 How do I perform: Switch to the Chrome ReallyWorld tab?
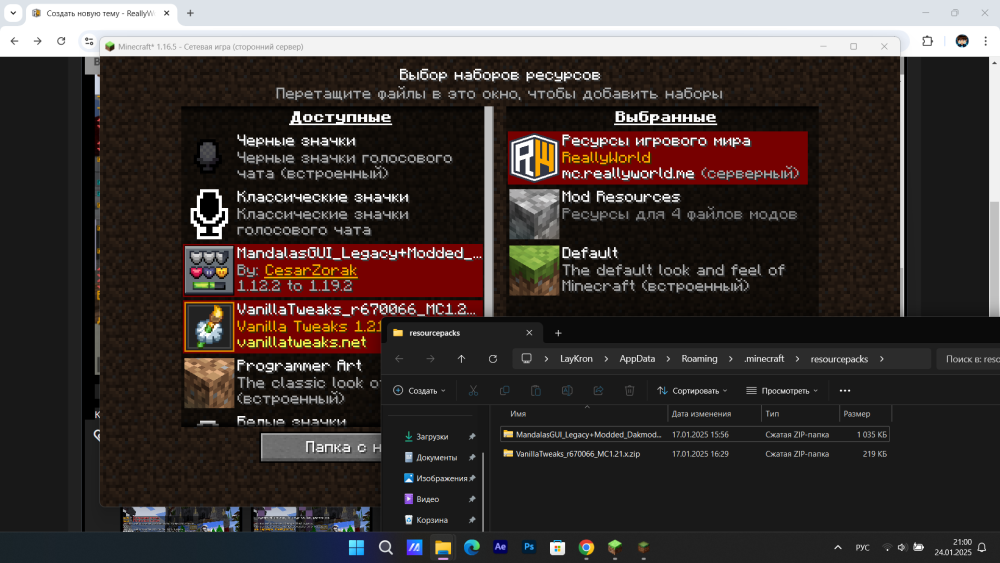pyautogui.click(x=102, y=13)
